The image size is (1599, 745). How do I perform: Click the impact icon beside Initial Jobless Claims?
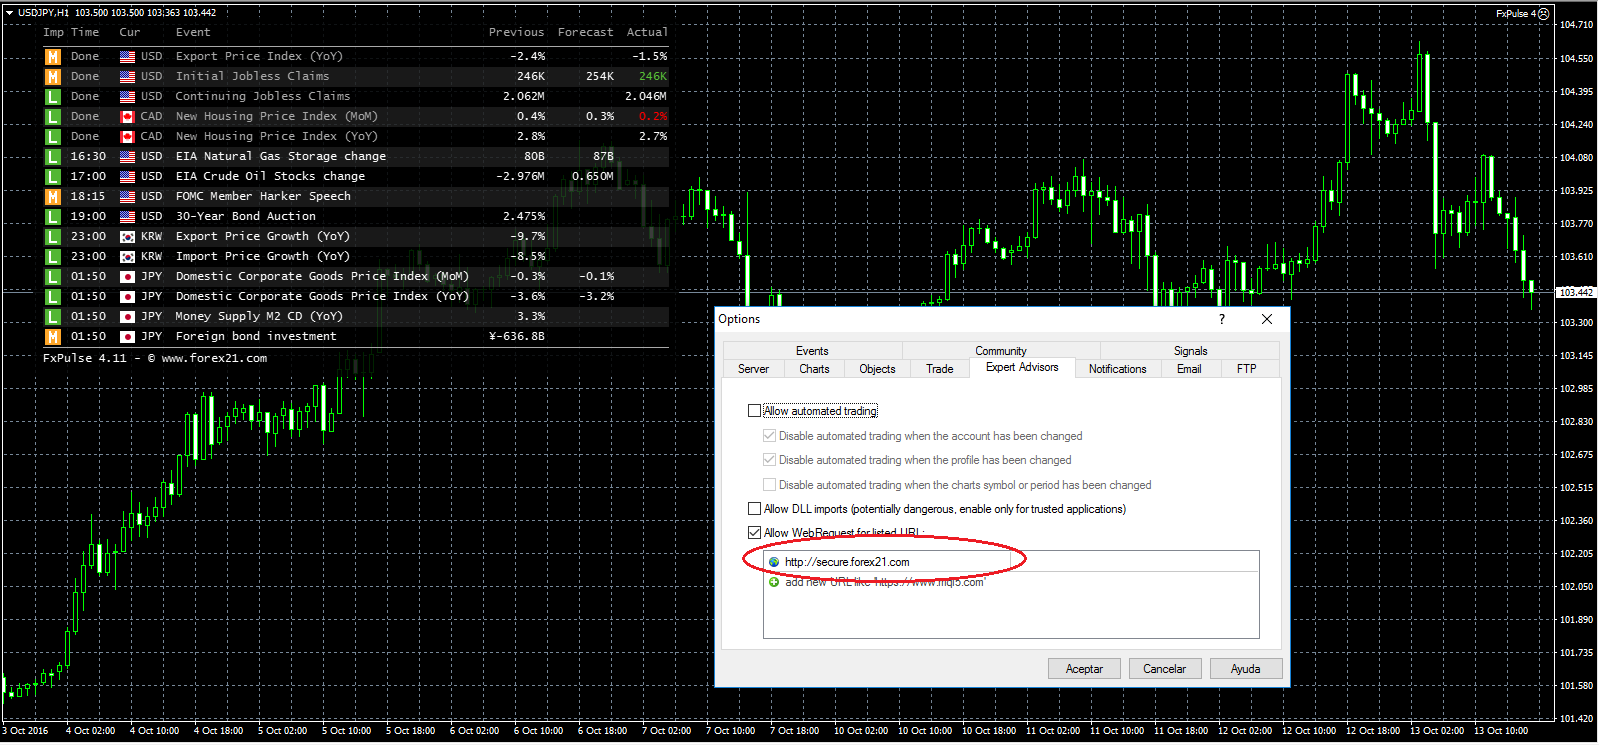(x=52, y=77)
